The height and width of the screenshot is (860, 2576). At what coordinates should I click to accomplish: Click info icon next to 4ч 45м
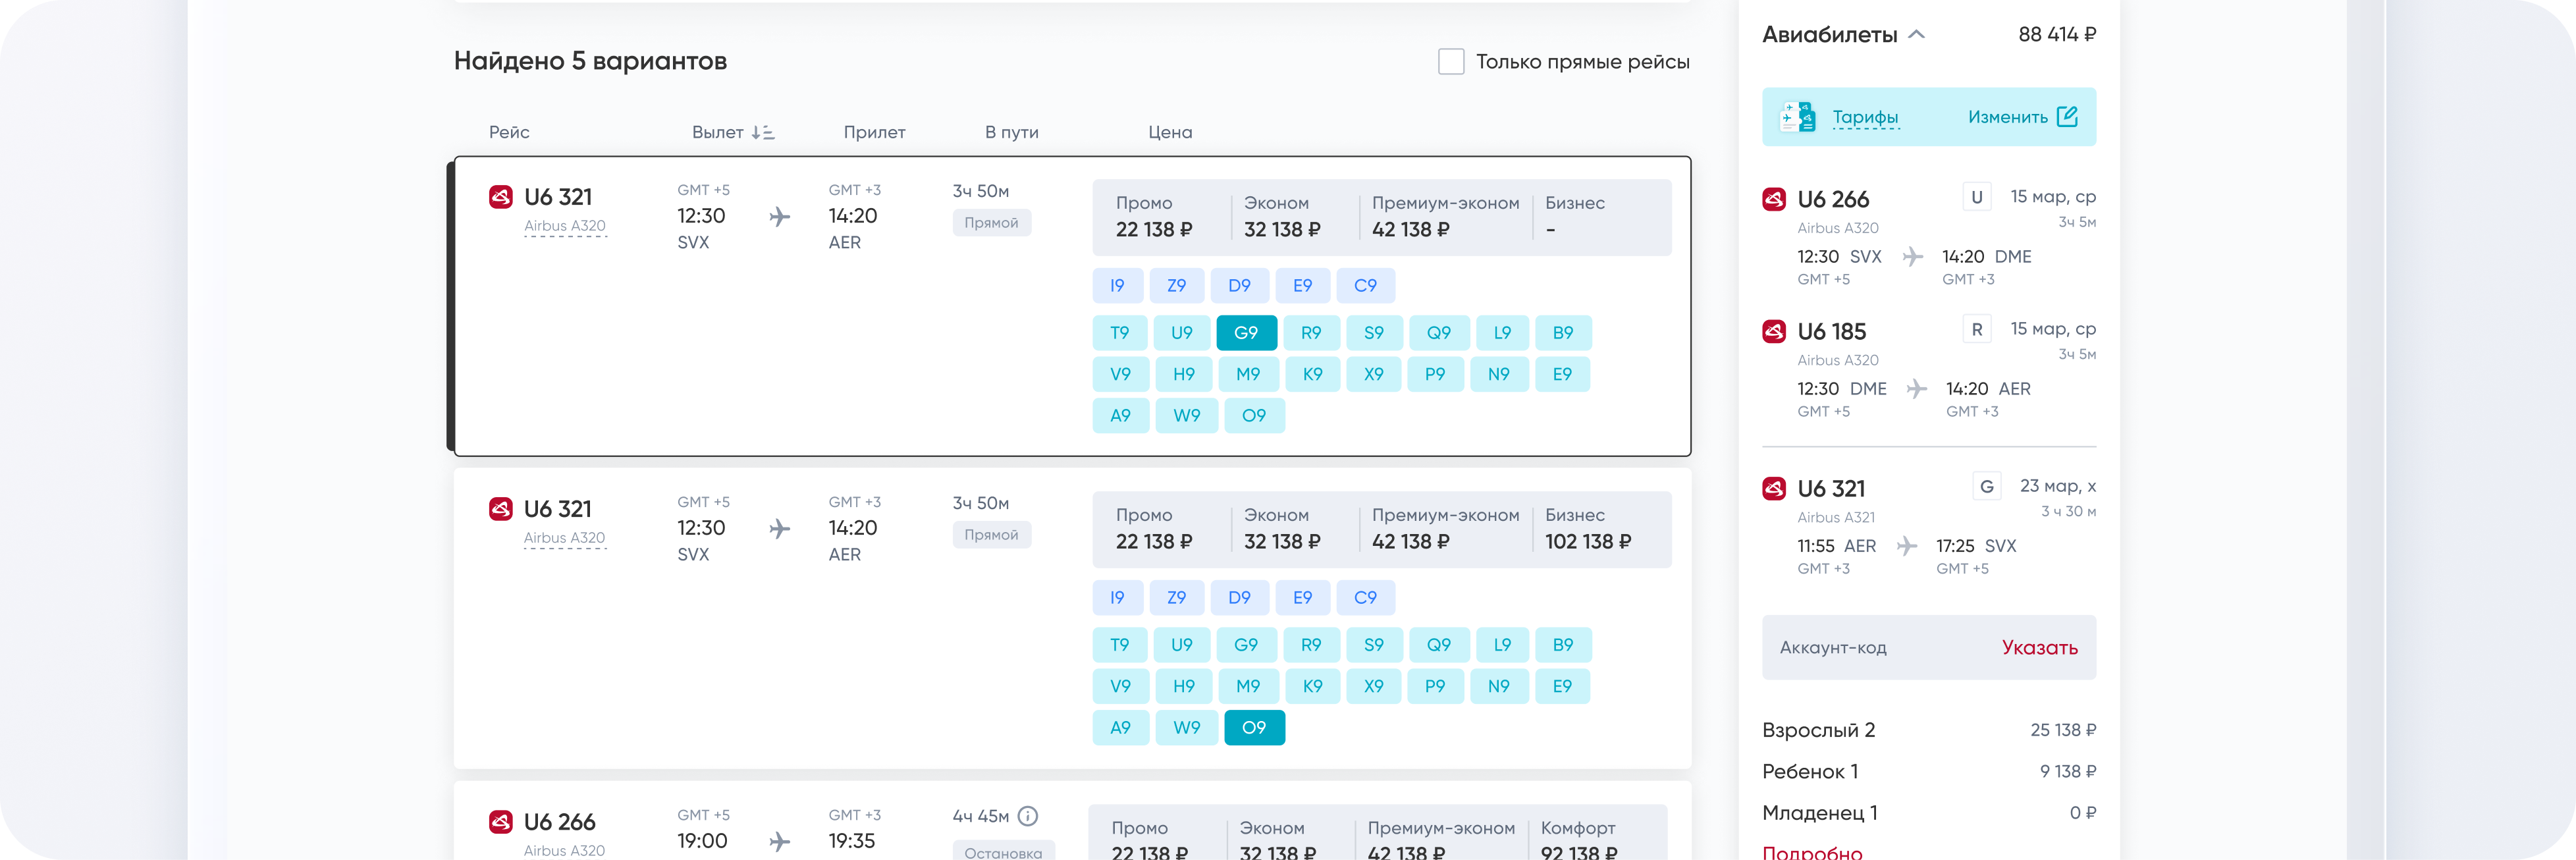tap(1027, 816)
